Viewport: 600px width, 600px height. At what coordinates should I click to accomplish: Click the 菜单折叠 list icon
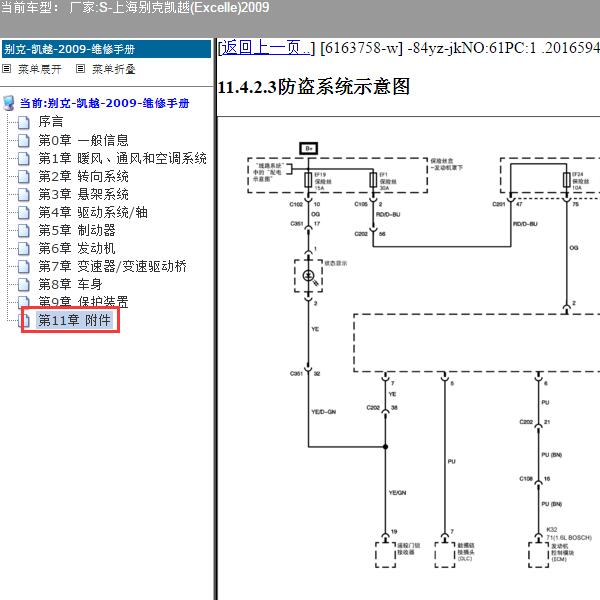coord(80,69)
